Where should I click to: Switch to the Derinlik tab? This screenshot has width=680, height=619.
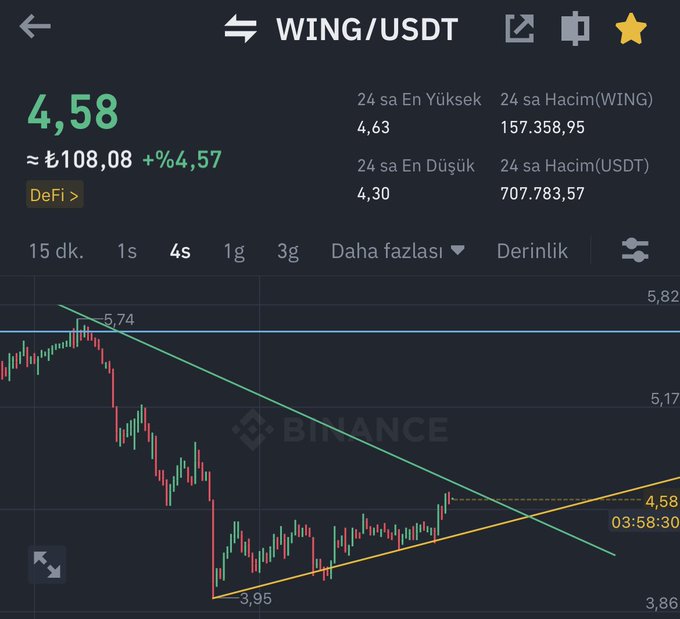click(532, 251)
